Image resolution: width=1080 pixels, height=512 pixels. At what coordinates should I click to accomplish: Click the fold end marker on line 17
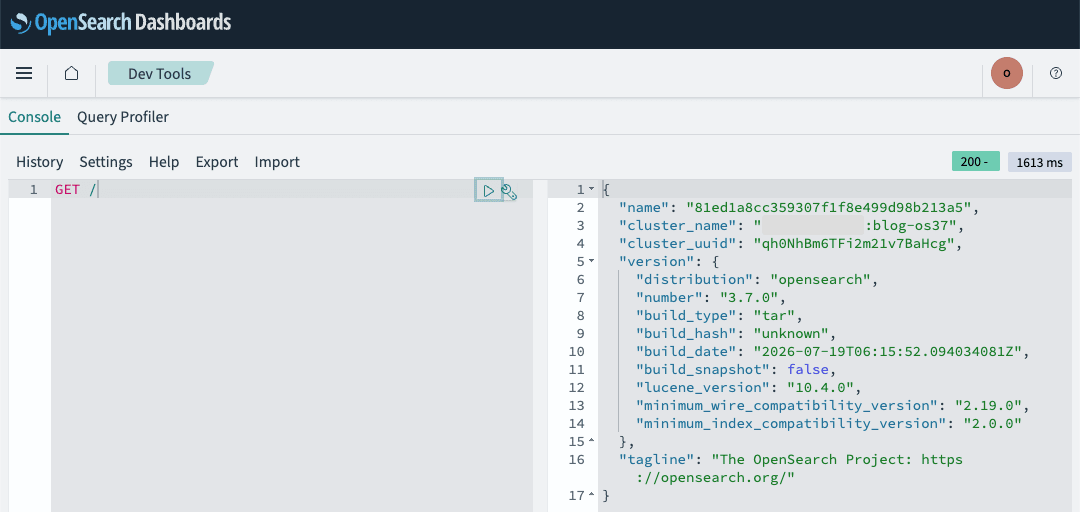pos(592,495)
